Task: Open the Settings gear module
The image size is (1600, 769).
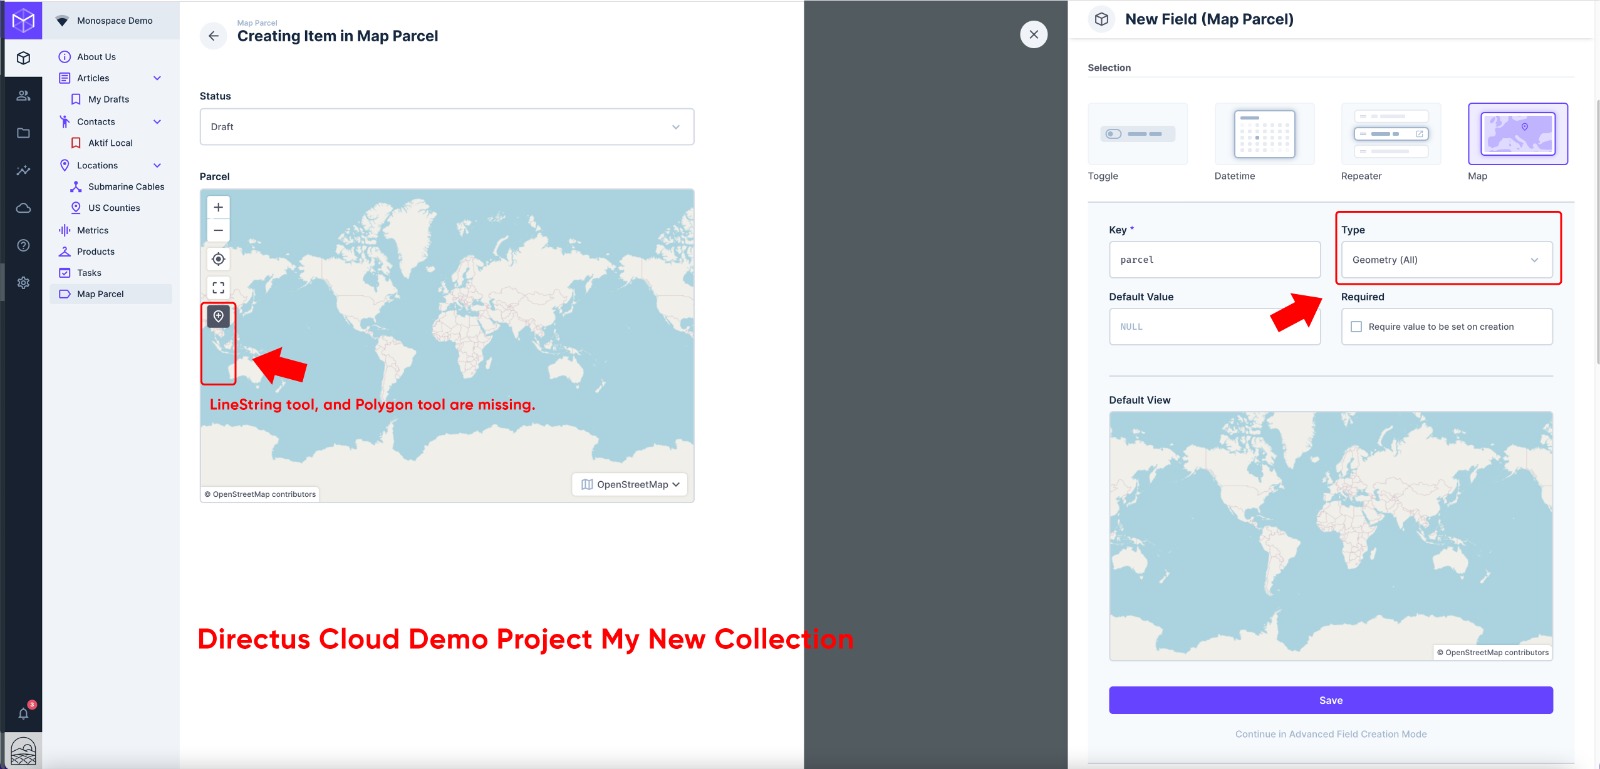Action: pyautogui.click(x=23, y=283)
